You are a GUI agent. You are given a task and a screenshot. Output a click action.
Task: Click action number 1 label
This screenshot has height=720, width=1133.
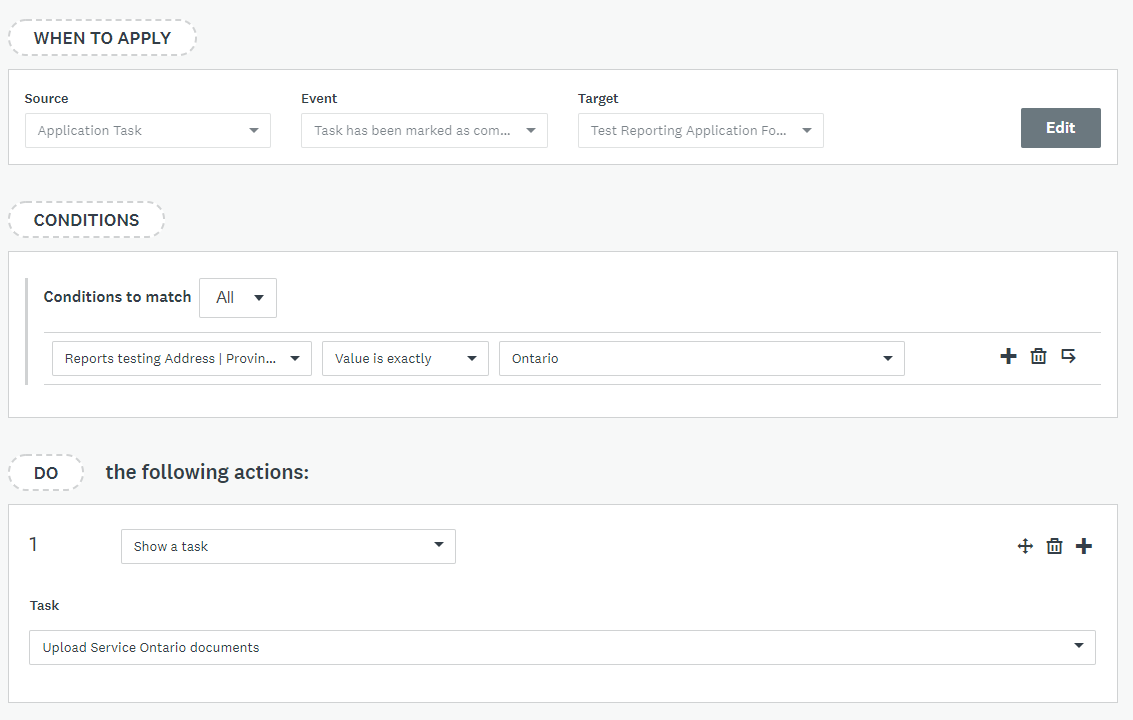[33, 544]
